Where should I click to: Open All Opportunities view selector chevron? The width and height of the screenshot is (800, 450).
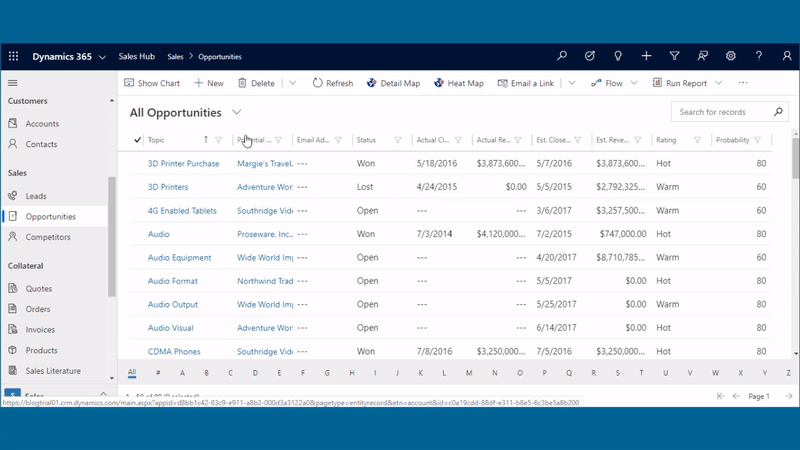tap(237, 112)
